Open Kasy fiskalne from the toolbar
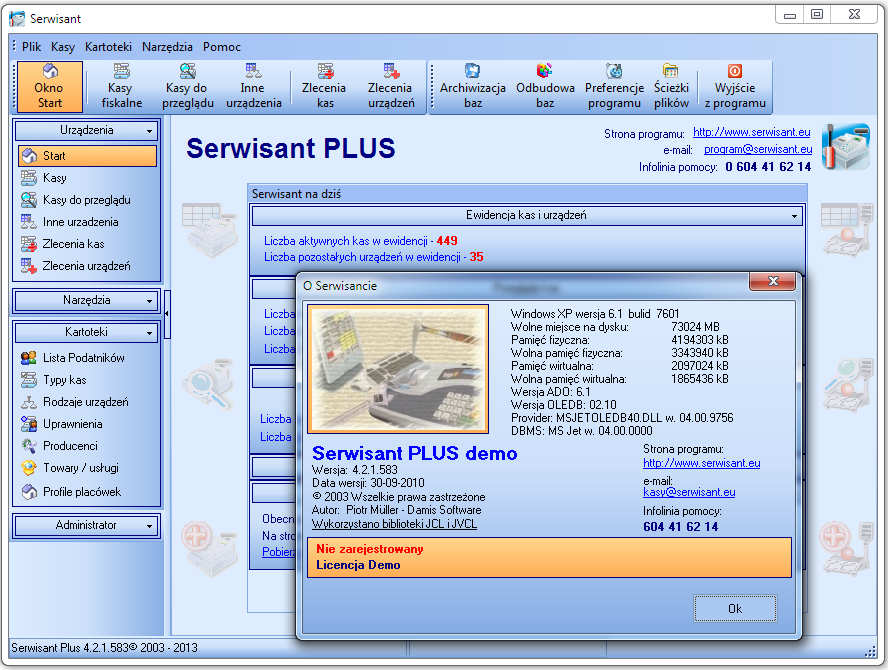The width and height of the screenshot is (888, 670). (x=121, y=87)
